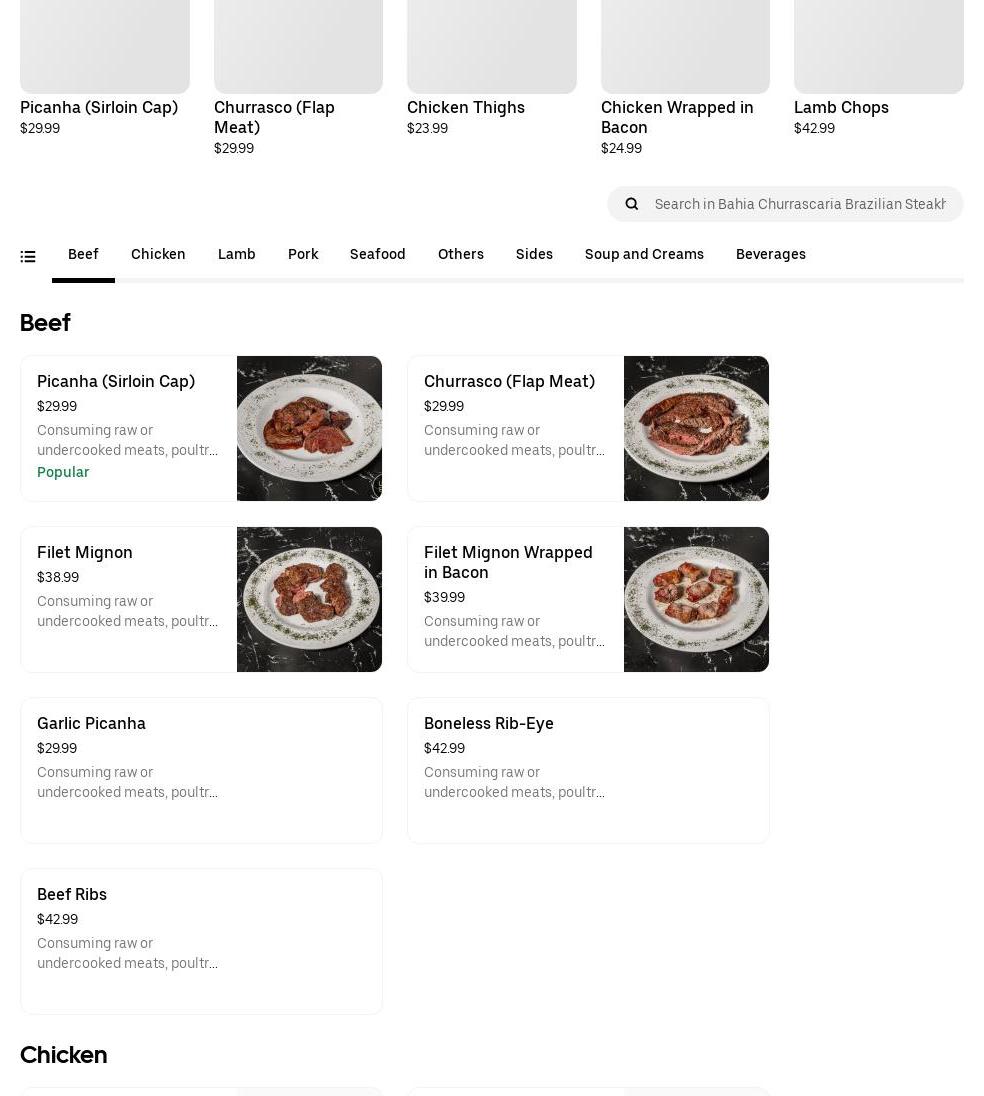Open the Pork category tab
Image resolution: width=984 pixels, height=1096 pixels.
(x=303, y=254)
